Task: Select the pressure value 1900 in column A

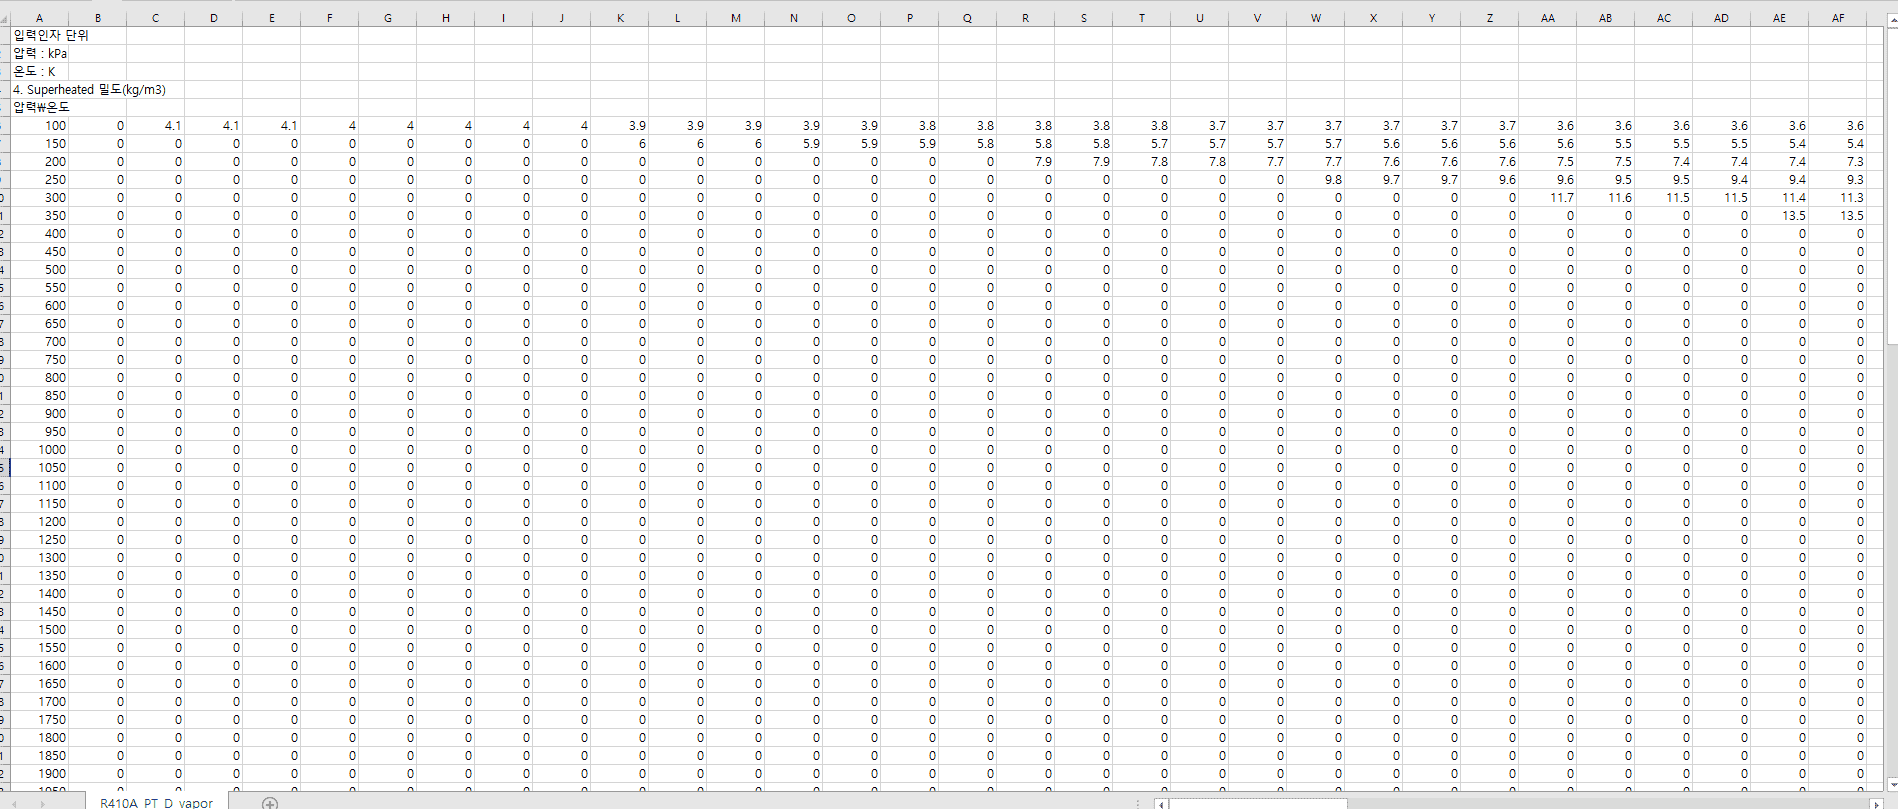Action: coord(39,773)
